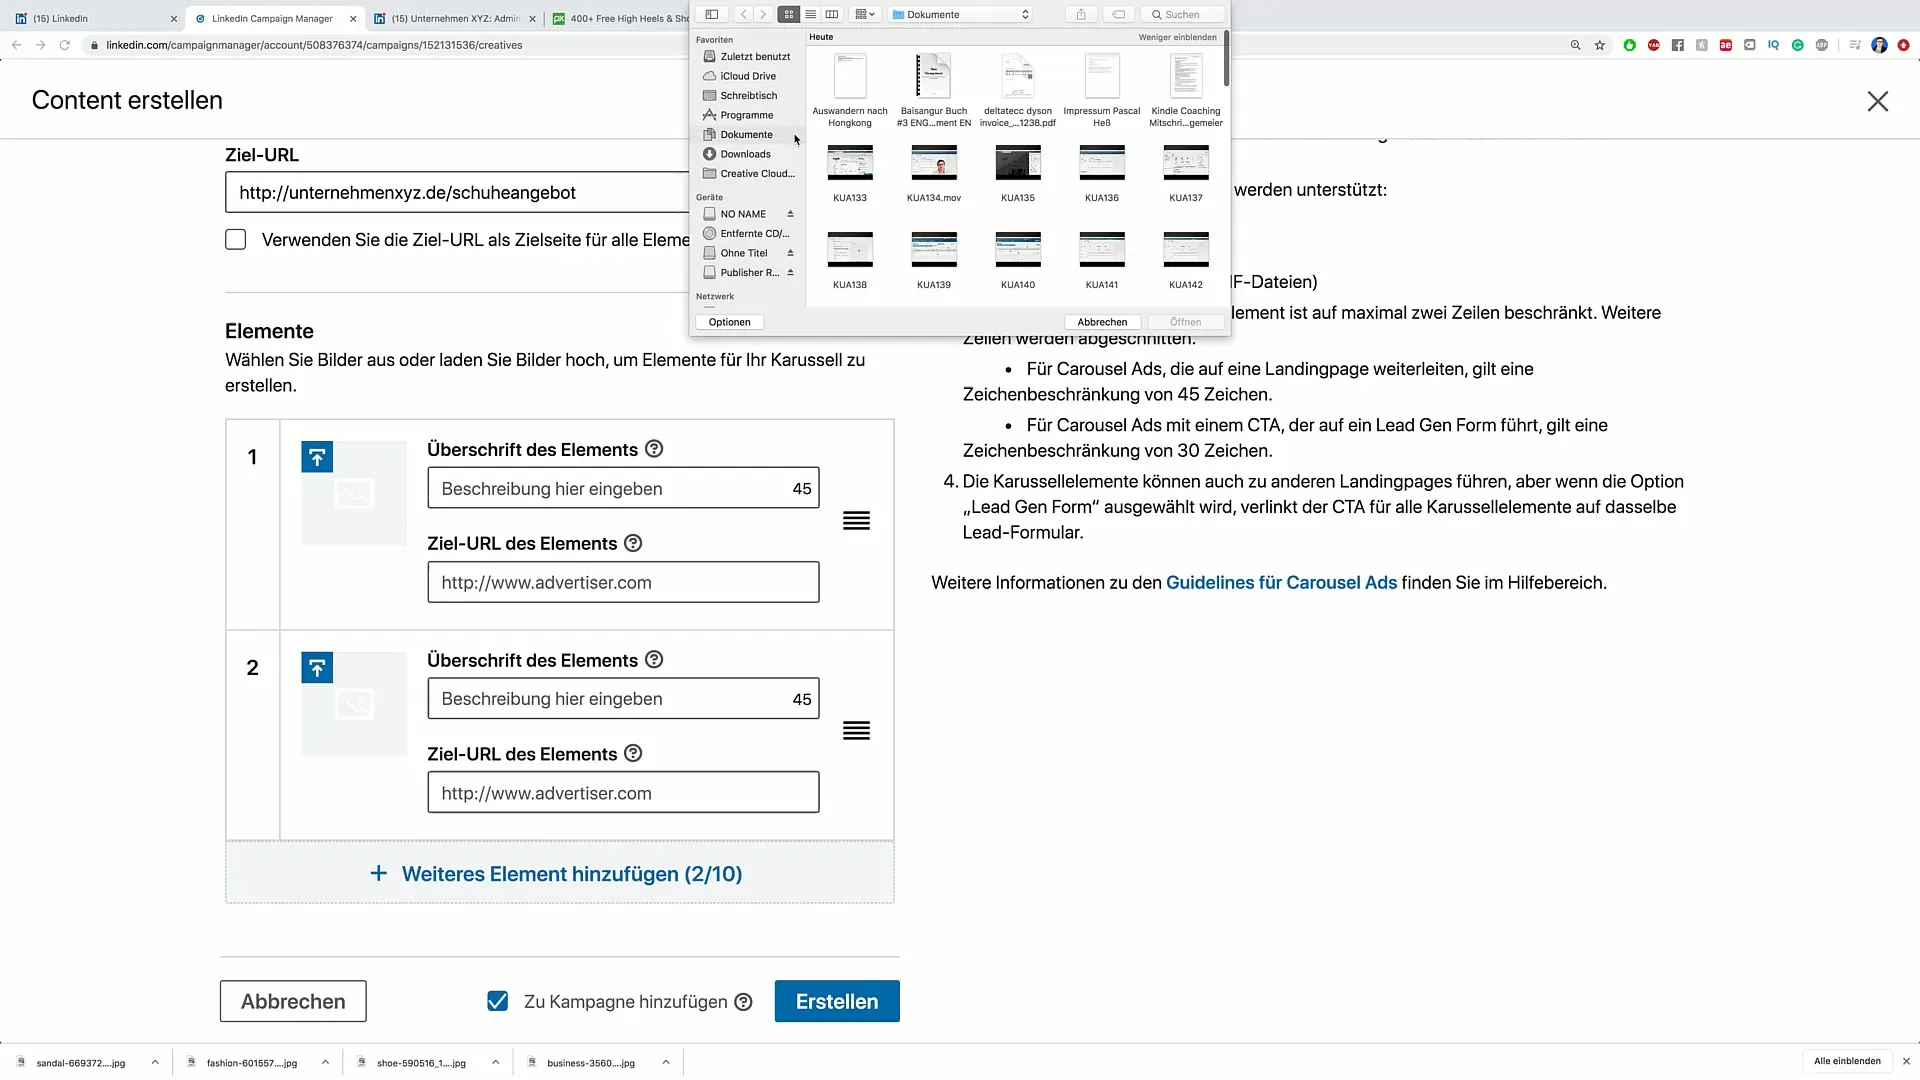
Task: Click Programme in Favoriten sidebar
Action: (x=745, y=115)
